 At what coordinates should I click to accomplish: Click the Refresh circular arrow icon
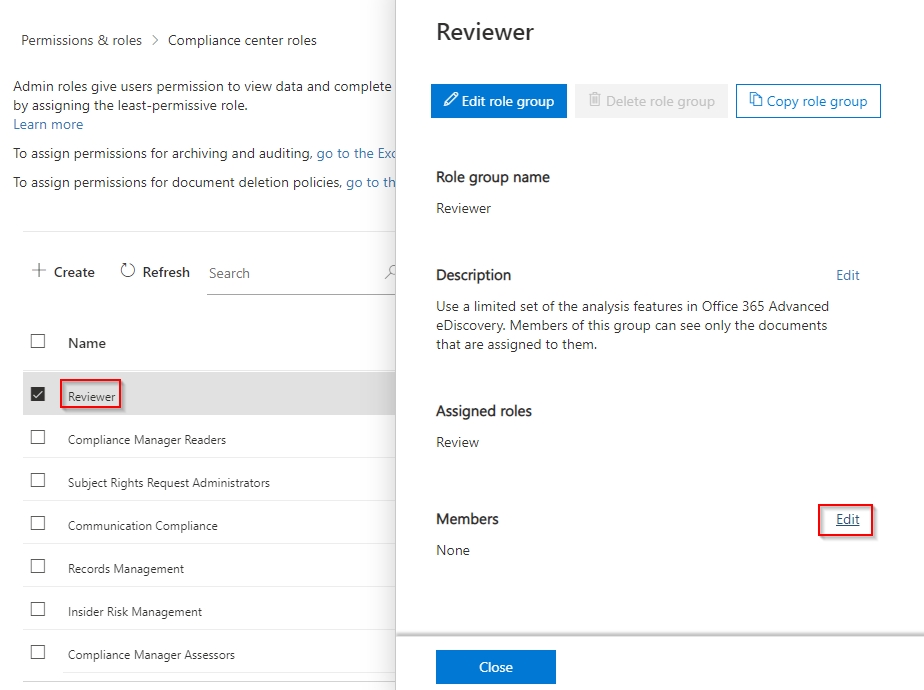coord(128,271)
